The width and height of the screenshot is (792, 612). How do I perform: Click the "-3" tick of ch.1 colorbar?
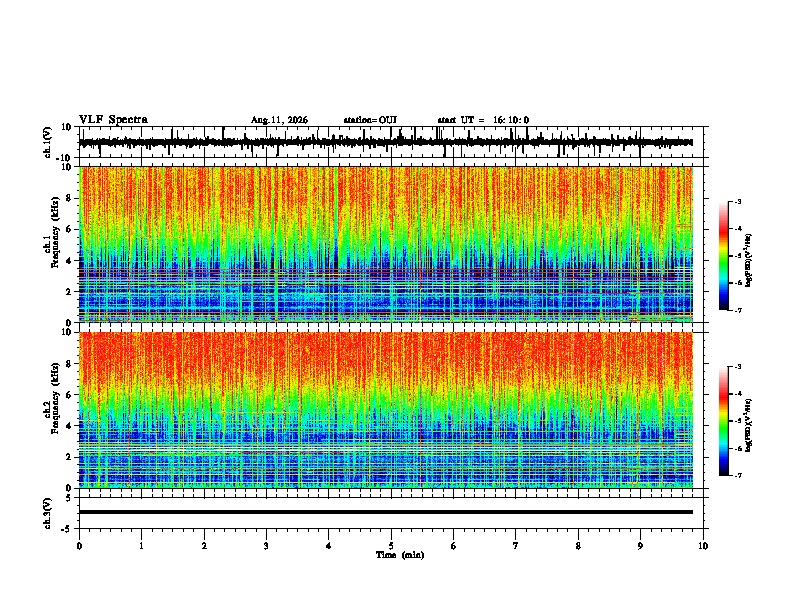coord(738,201)
